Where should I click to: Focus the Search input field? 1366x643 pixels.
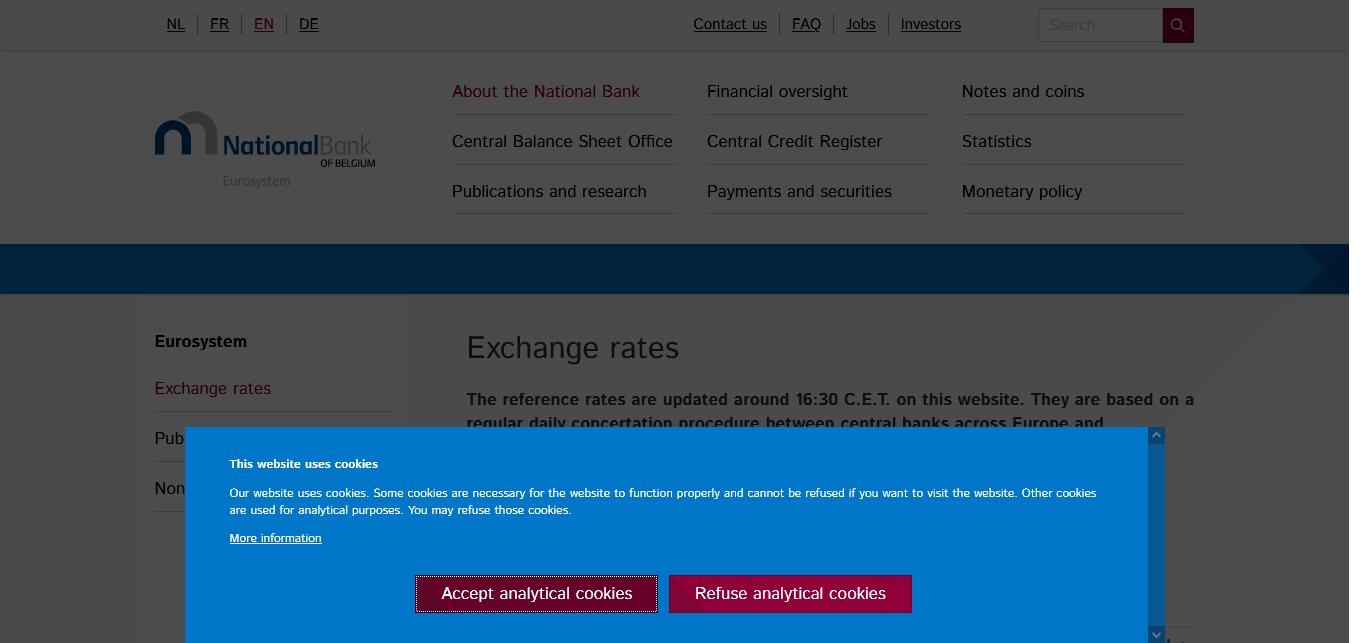tap(1100, 25)
